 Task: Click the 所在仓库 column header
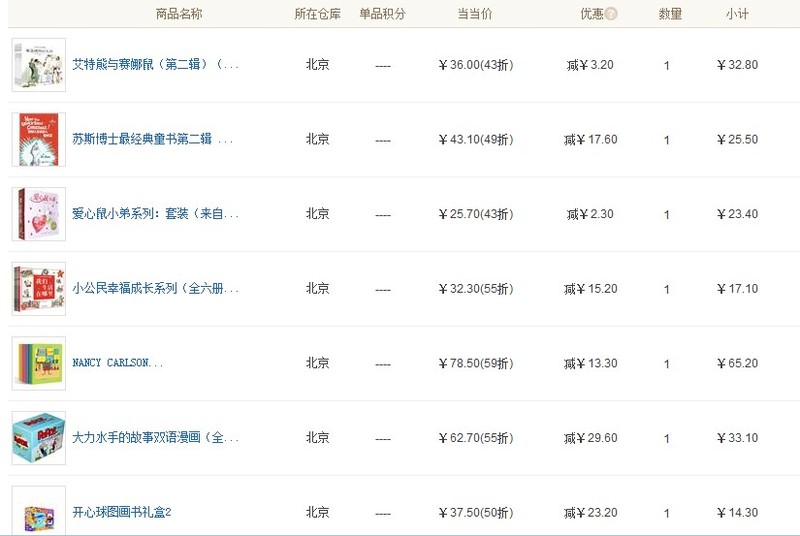(317, 14)
